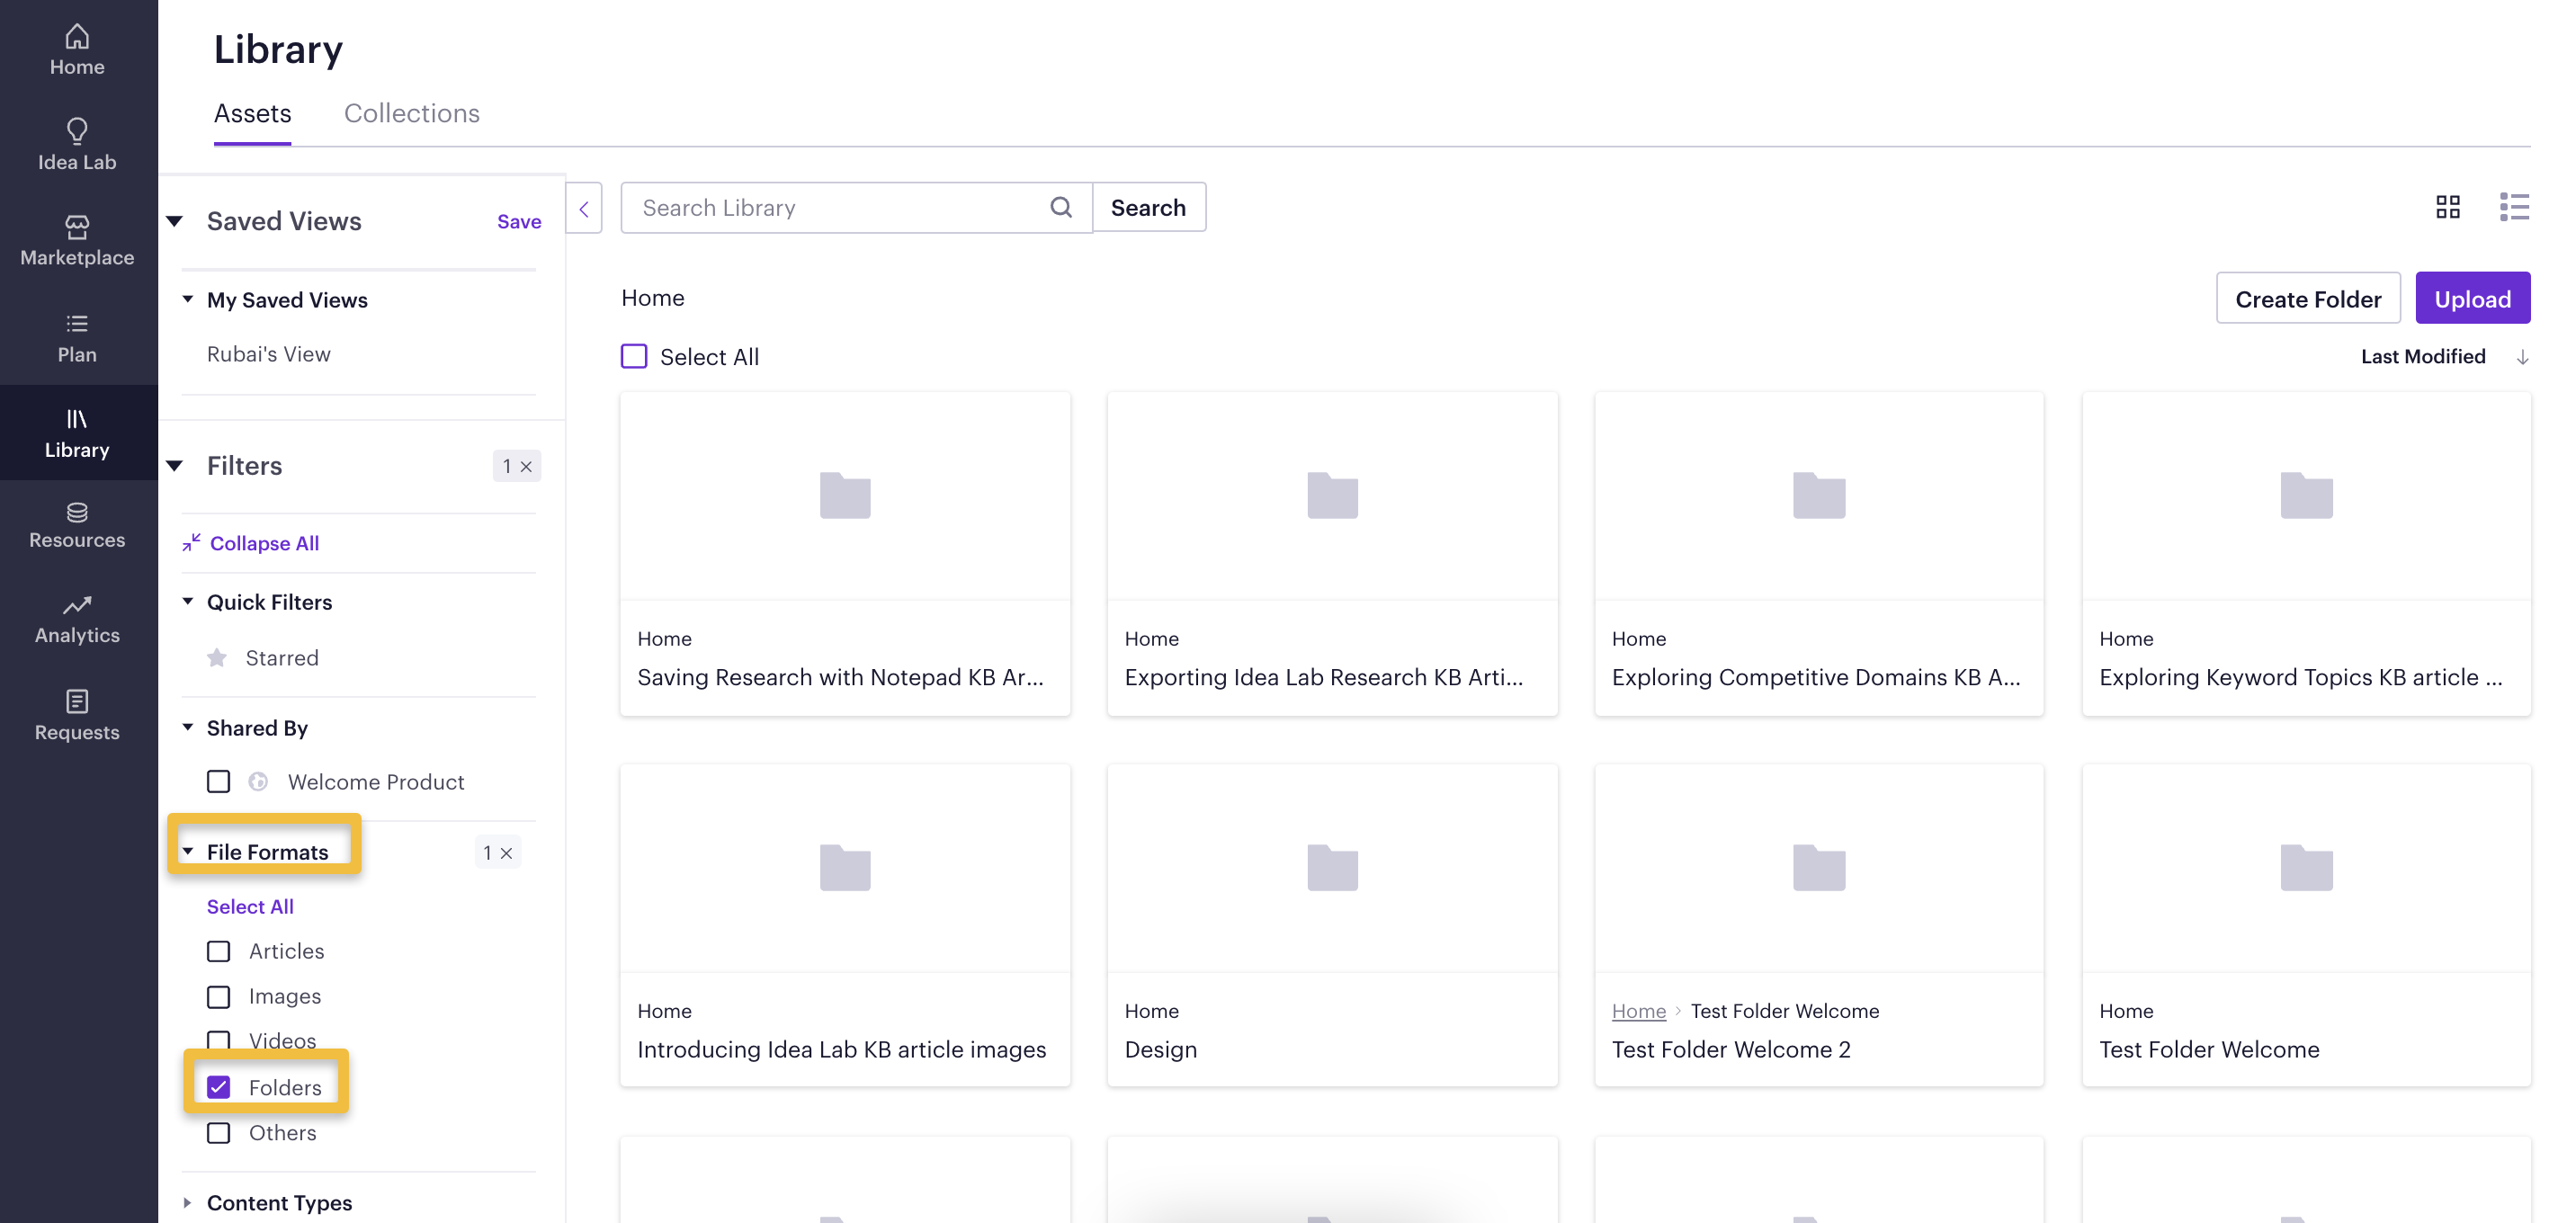Switch to grid view layout
This screenshot has width=2576, height=1223.
[2447, 207]
